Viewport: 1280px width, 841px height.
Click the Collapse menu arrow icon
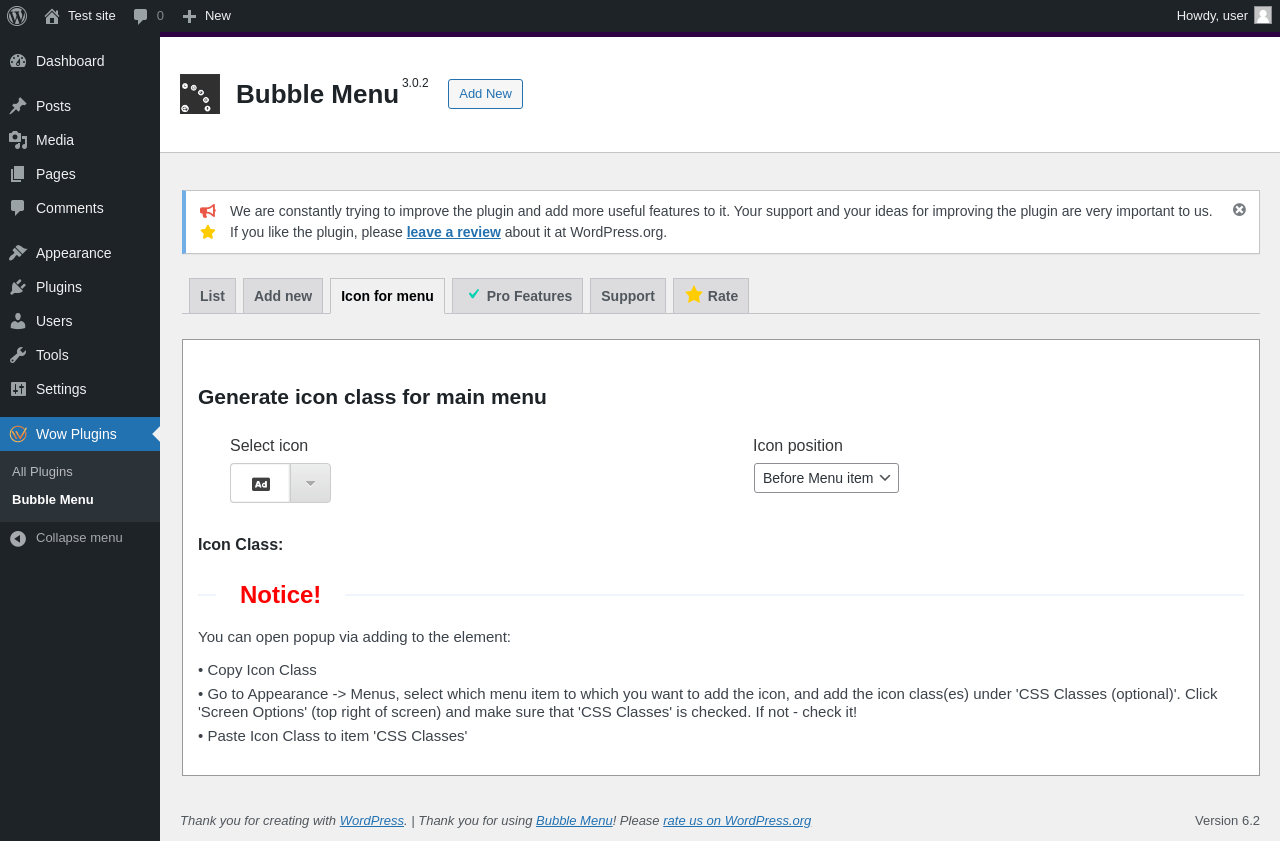pyautogui.click(x=18, y=538)
